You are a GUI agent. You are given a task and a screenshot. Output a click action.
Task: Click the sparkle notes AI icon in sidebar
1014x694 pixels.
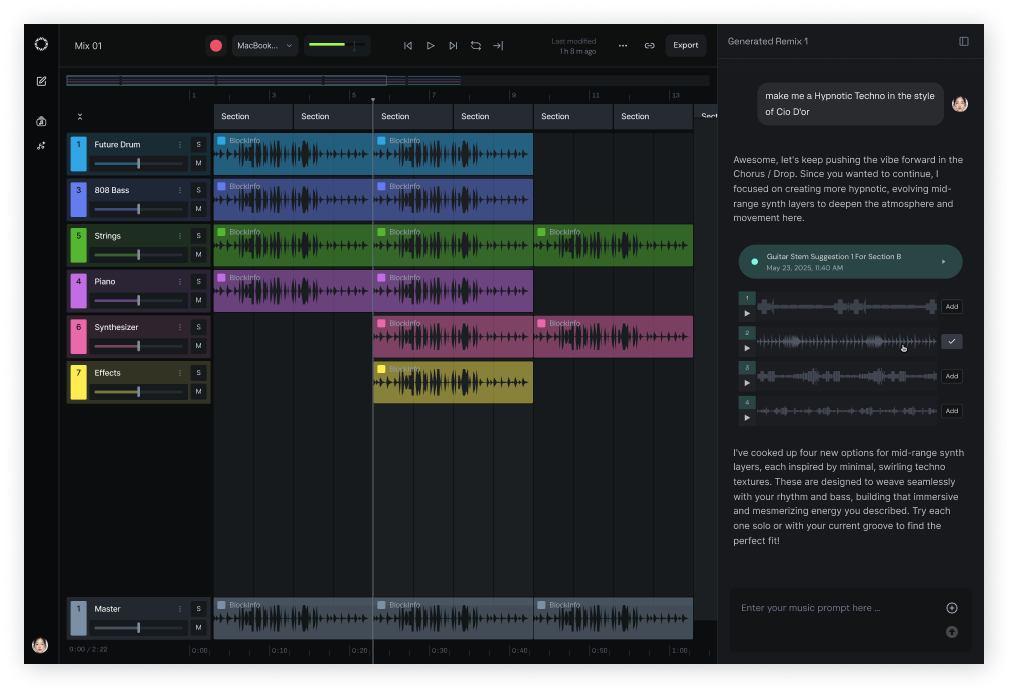[41, 146]
